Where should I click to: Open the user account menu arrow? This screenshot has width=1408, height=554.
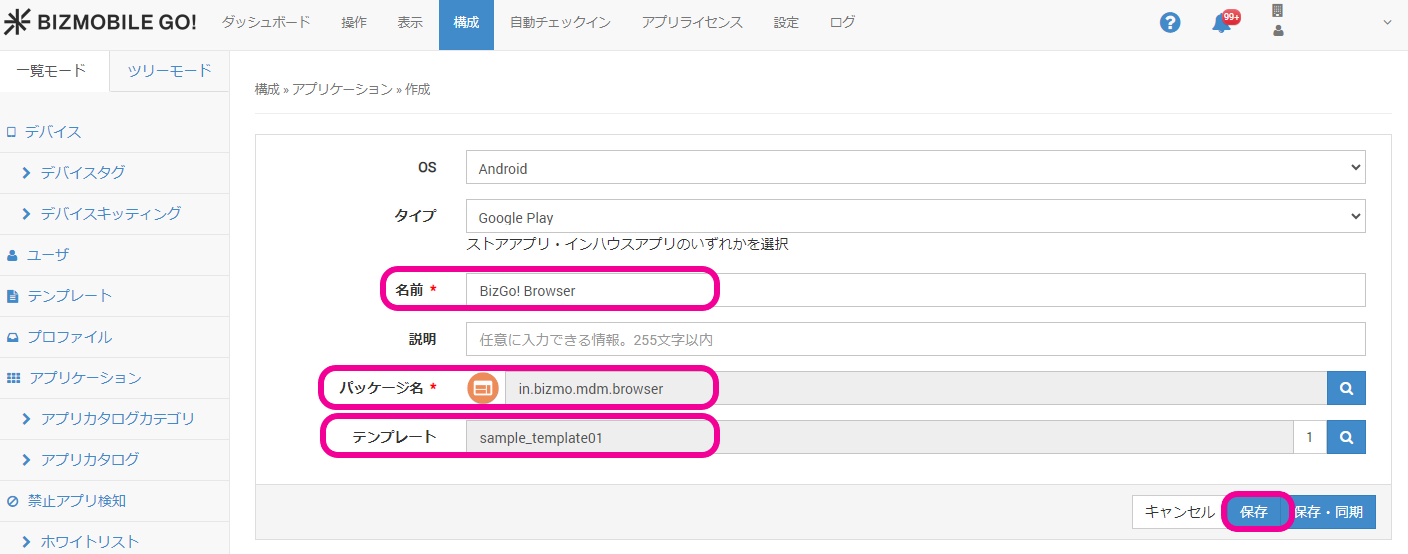tap(1387, 23)
